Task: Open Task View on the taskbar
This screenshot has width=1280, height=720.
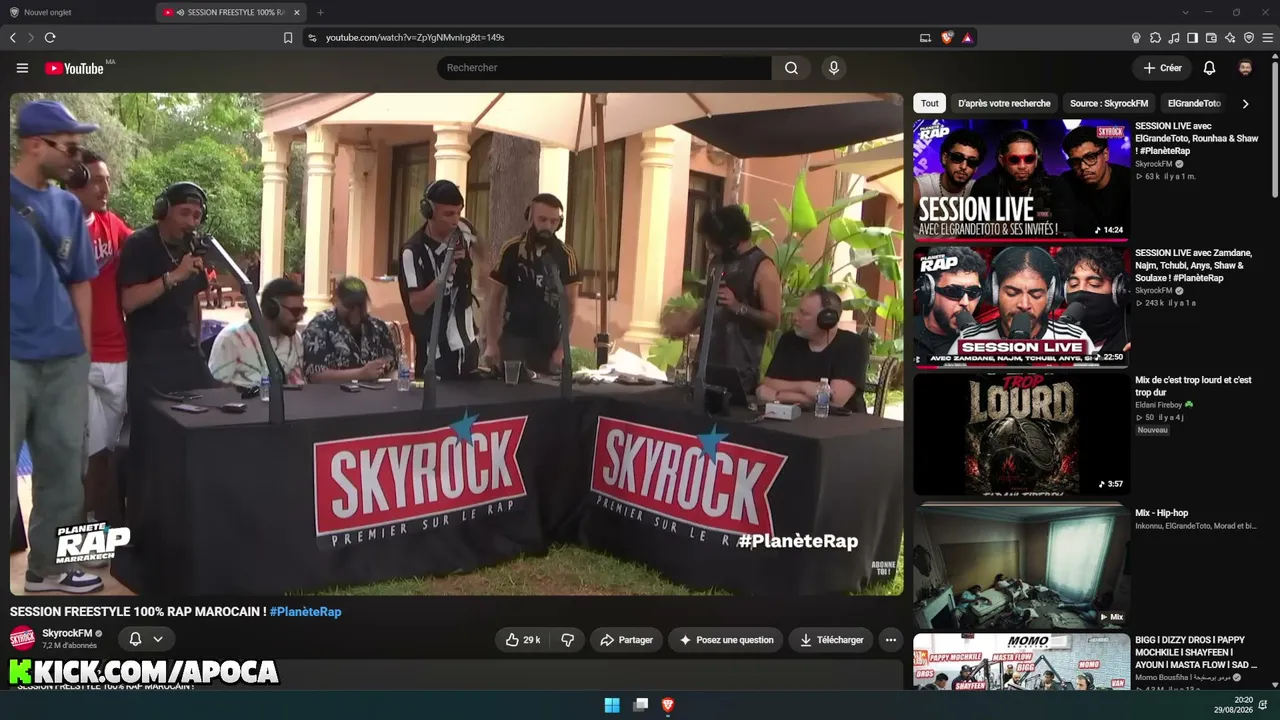Action: (641, 705)
